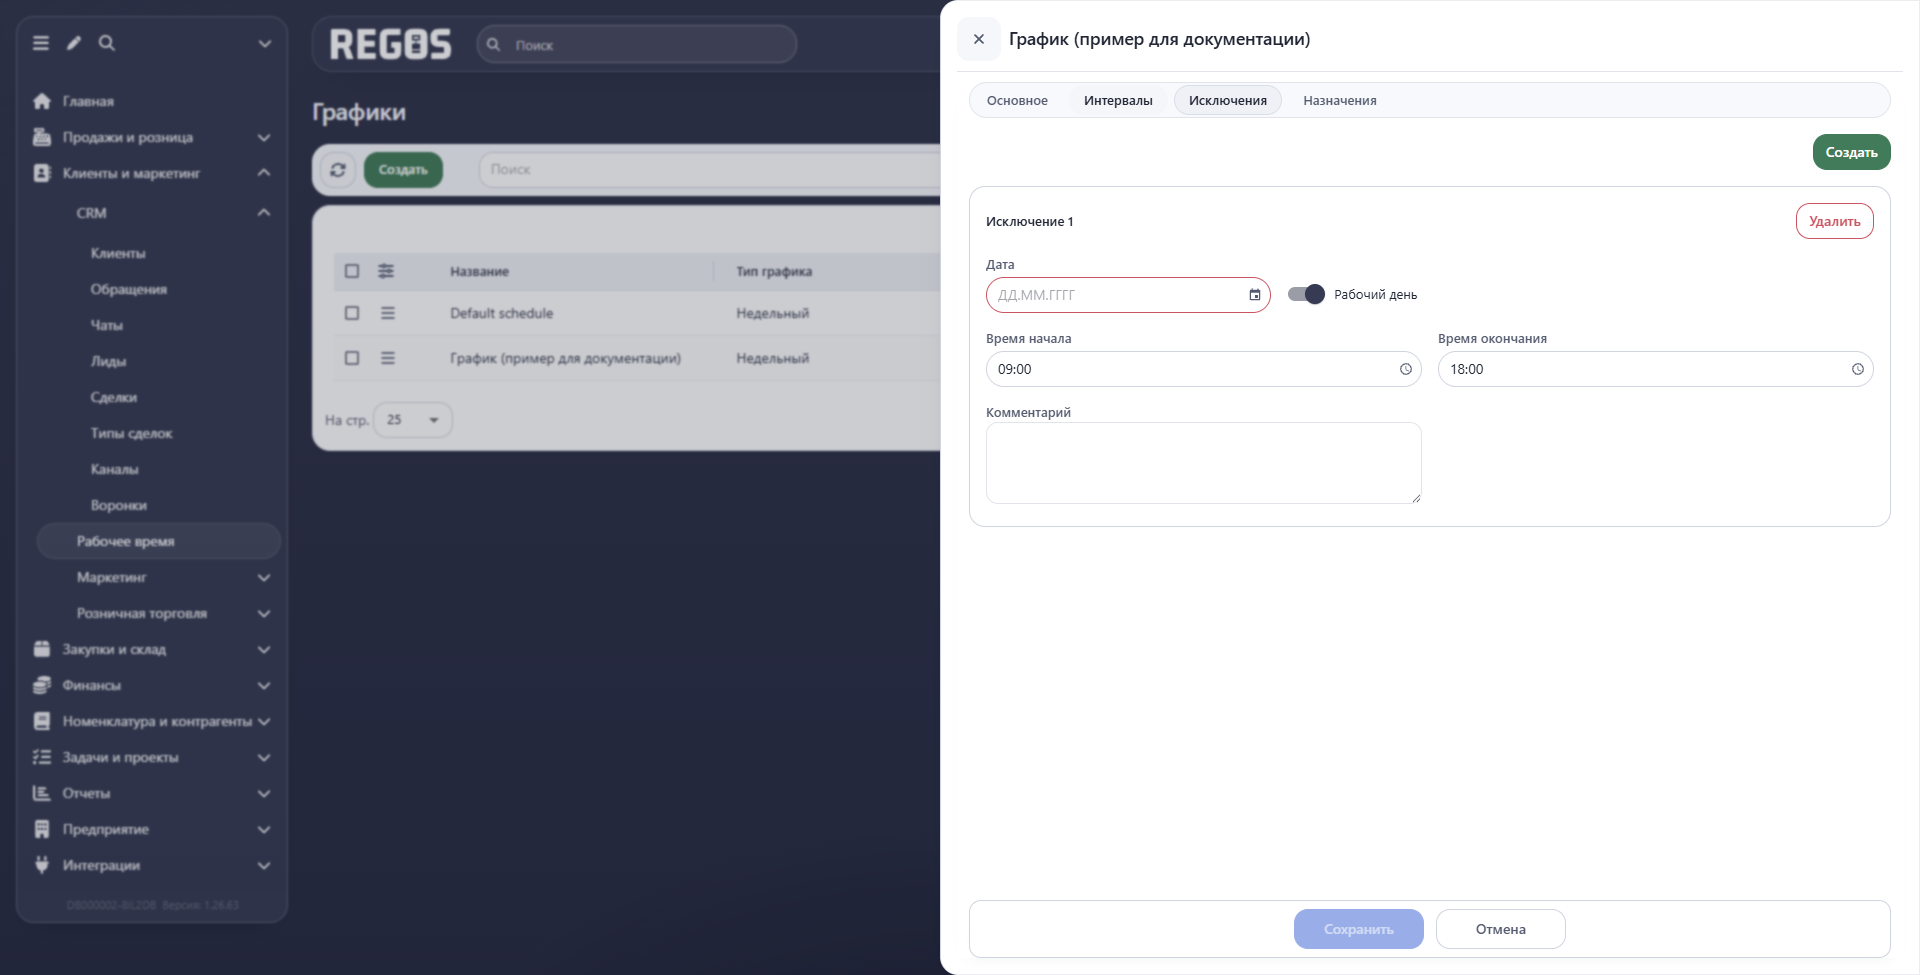Expand the top sidebar chevron dropdown

264,43
